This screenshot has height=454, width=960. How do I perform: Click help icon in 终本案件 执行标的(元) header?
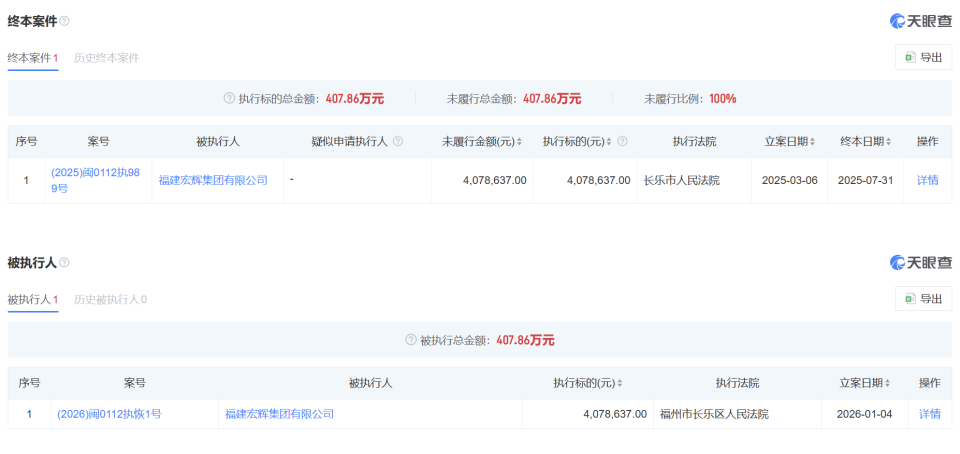pos(623,142)
